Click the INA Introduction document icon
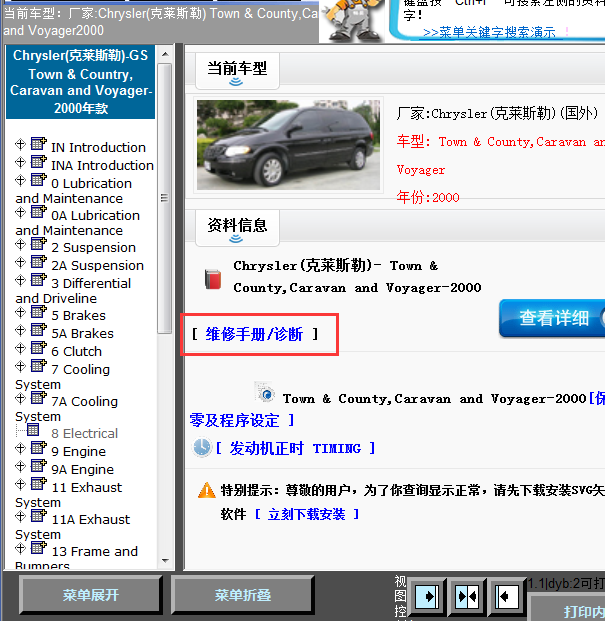This screenshot has height=621, width=605. 38,161
